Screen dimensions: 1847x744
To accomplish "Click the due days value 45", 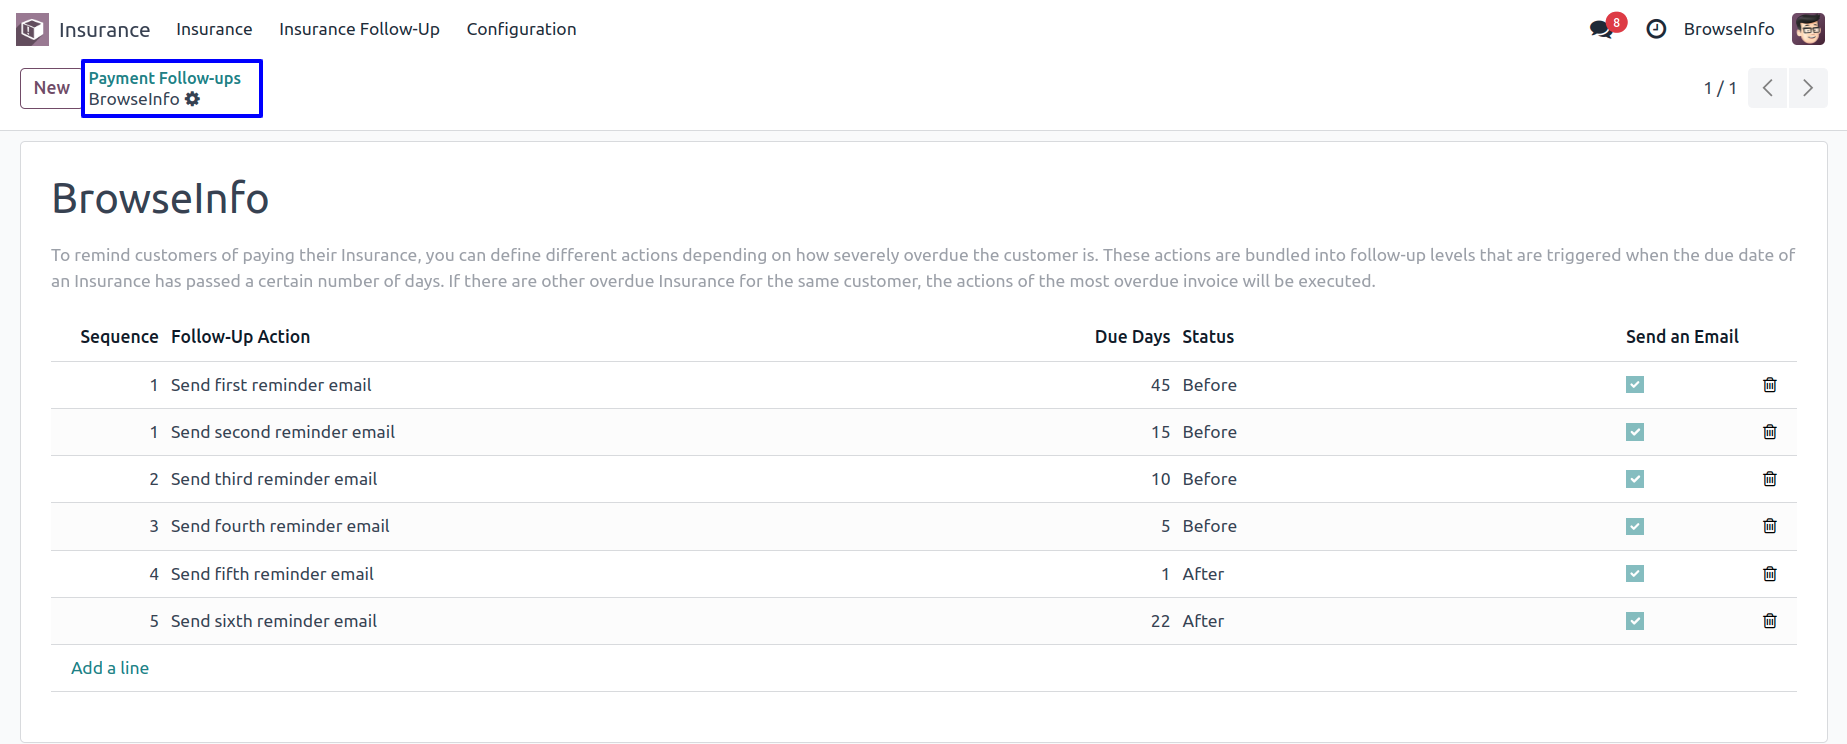I will tap(1160, 385).
